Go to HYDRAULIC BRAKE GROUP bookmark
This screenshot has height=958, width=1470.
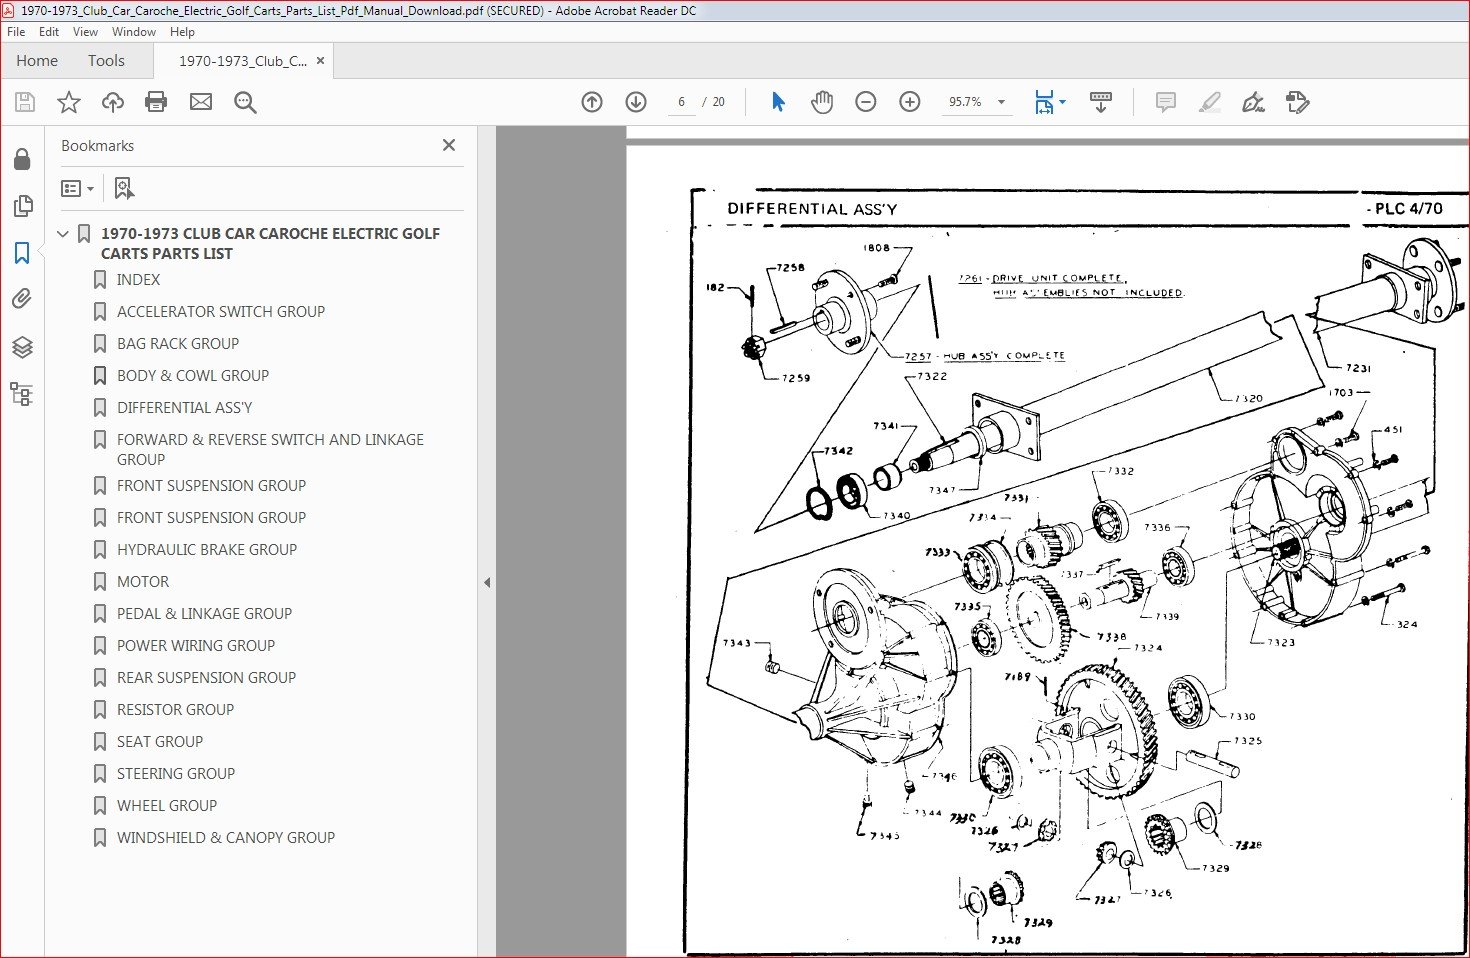(207, 550)
